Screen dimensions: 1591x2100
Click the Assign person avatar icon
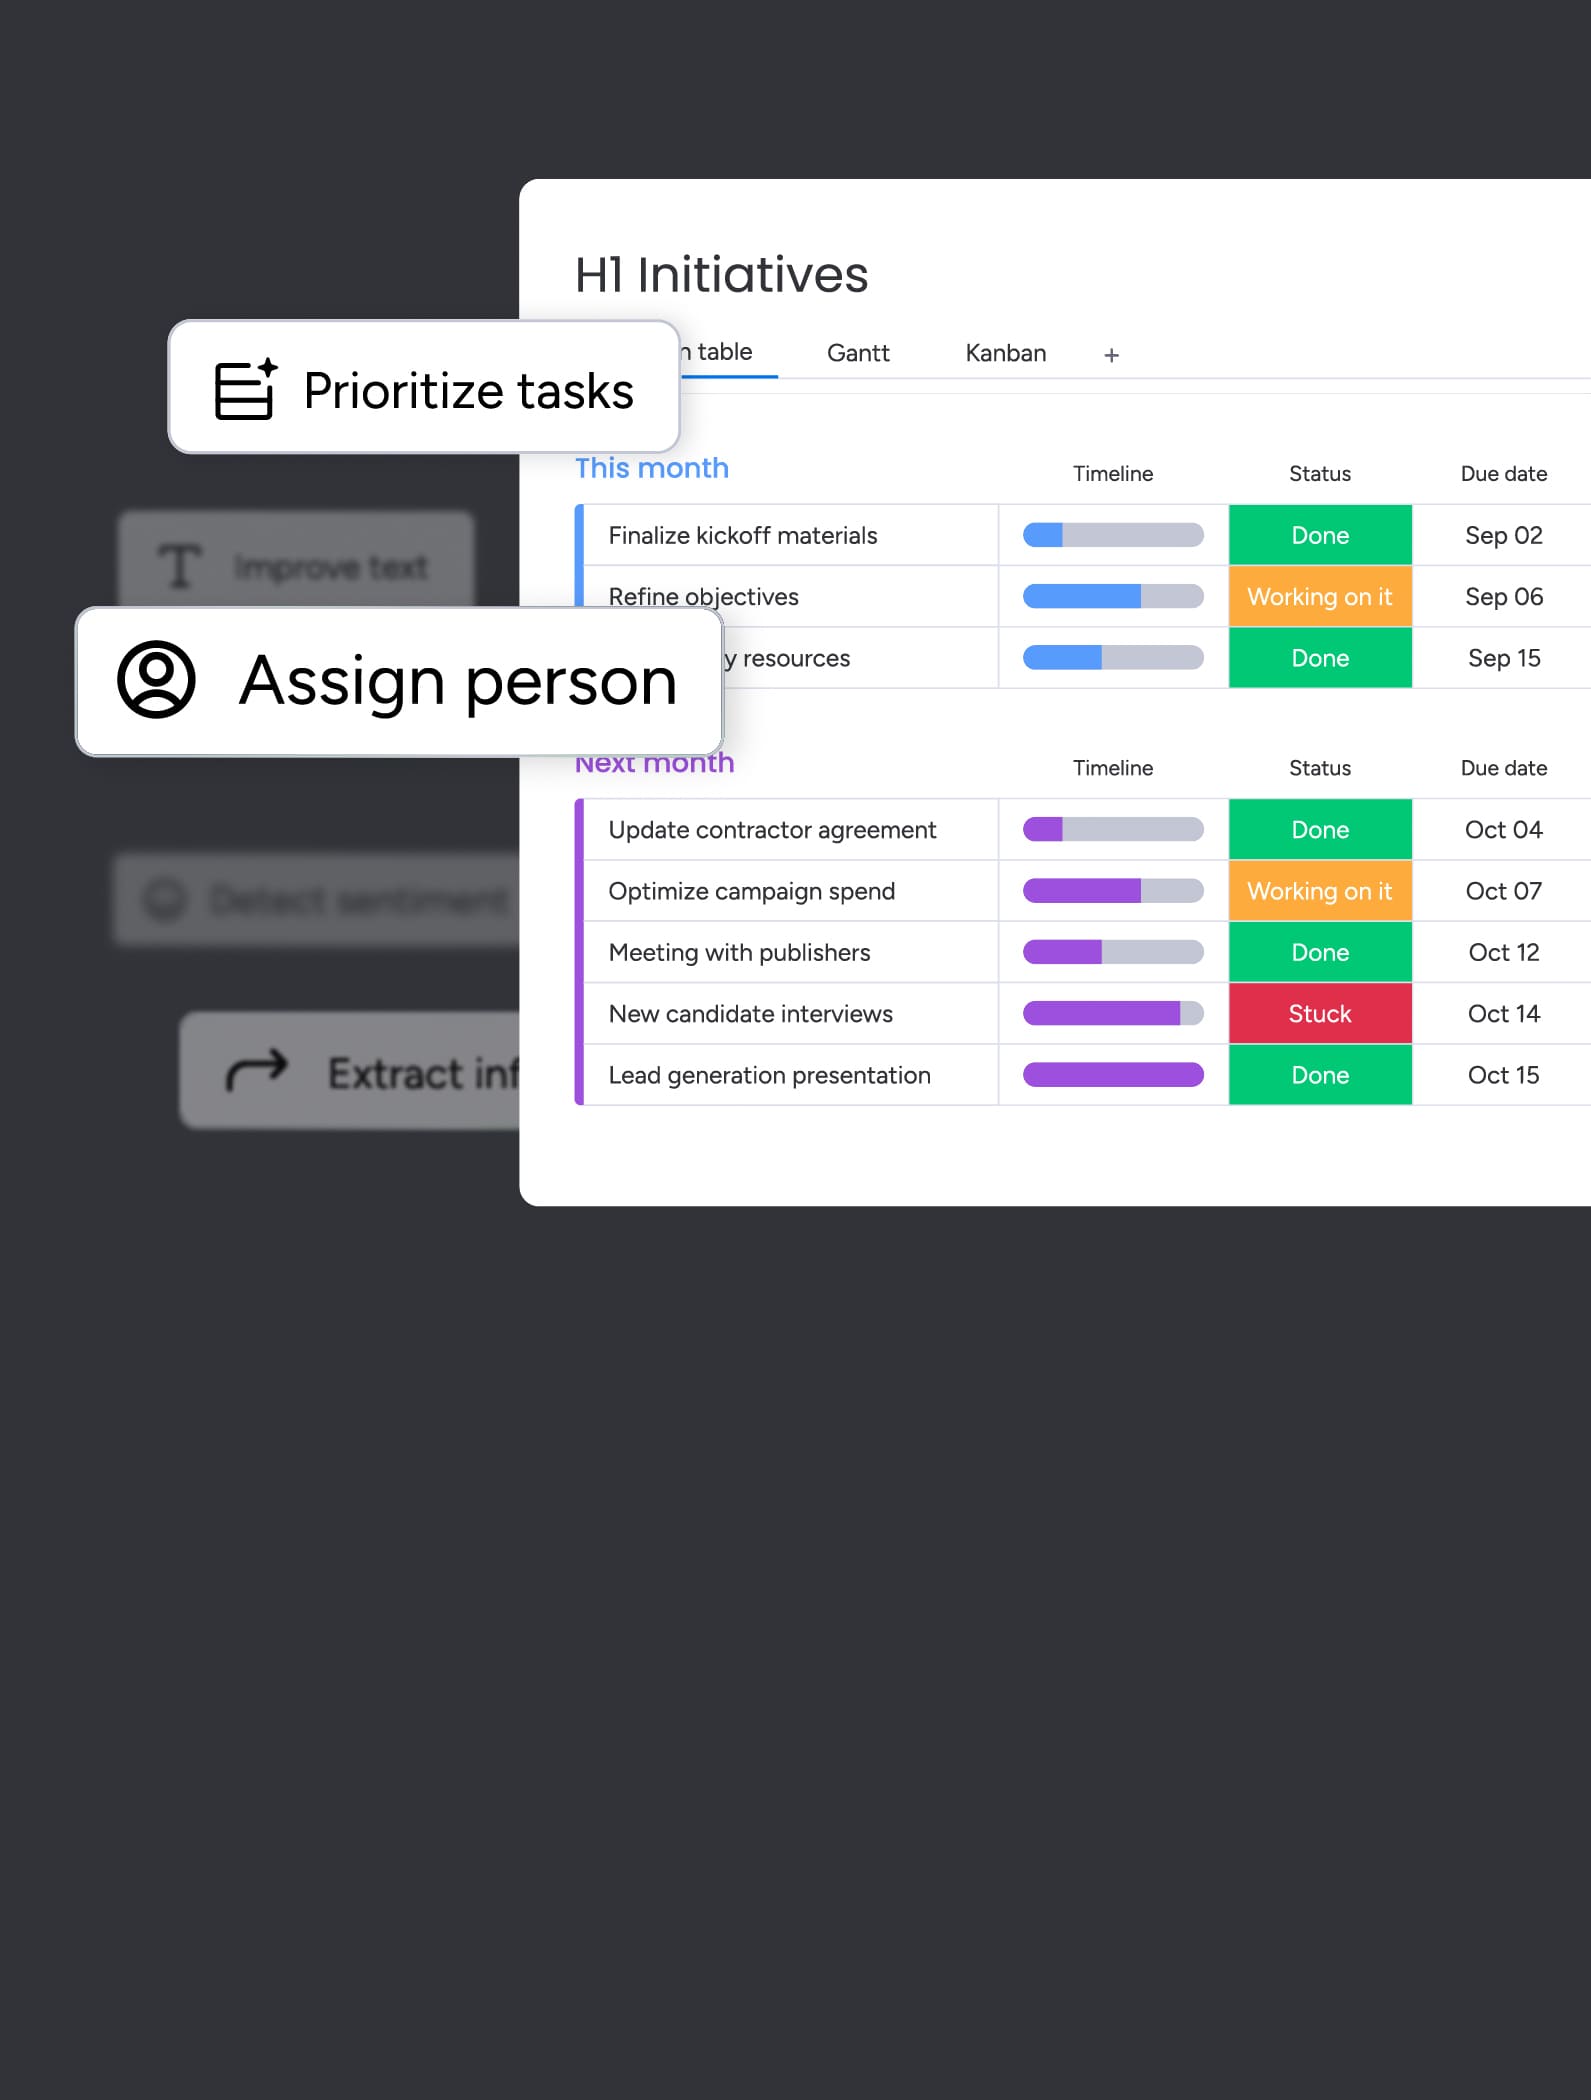pos(156,680)
